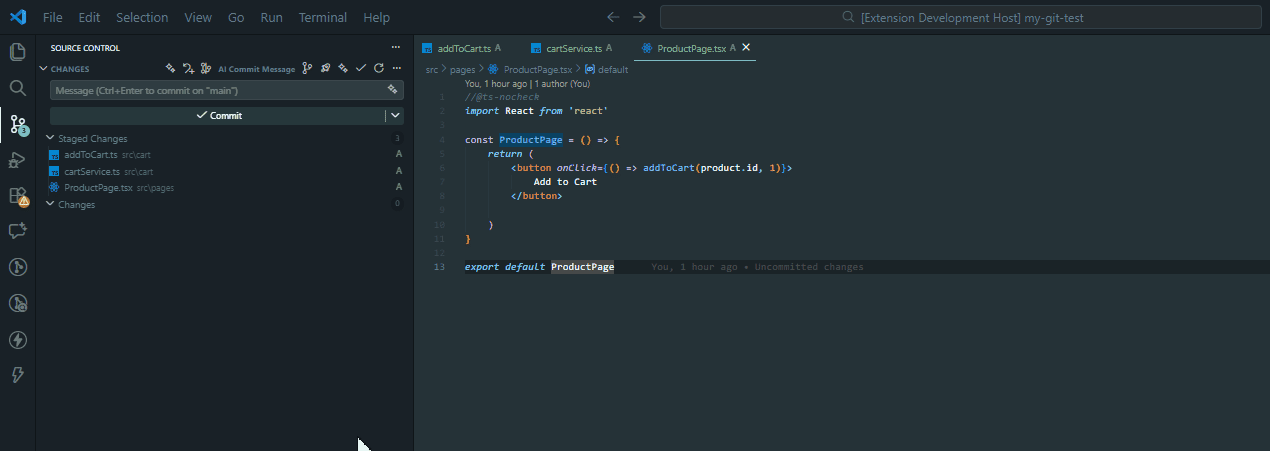Click the Staged Changes count badge 3
This screenshot has width=1270, height=451.
pos(397,139)
